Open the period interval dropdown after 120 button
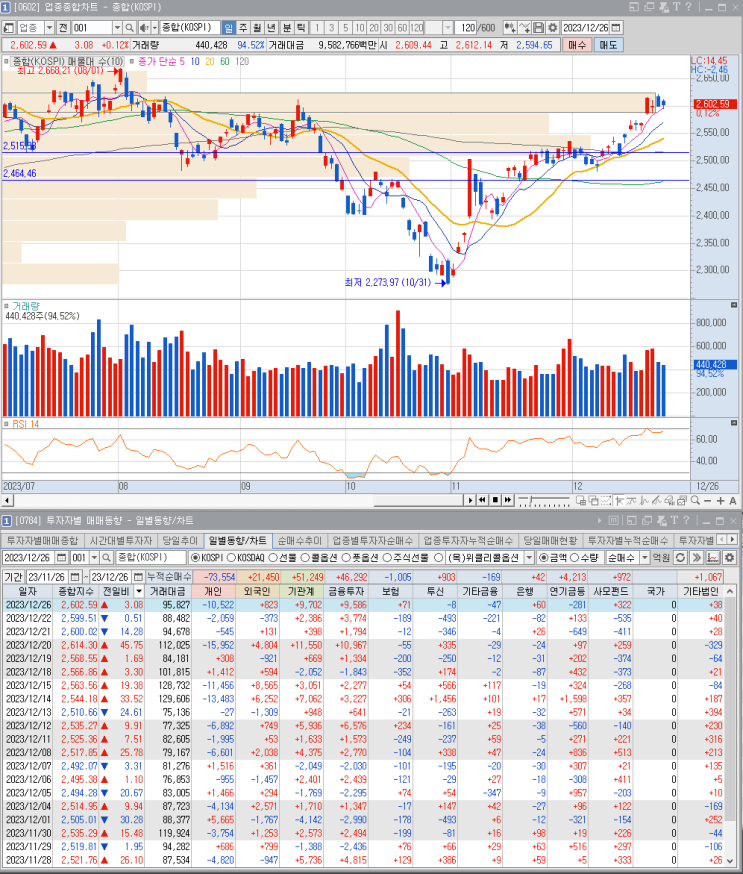 pyautogui.click(x=448, y=27)
